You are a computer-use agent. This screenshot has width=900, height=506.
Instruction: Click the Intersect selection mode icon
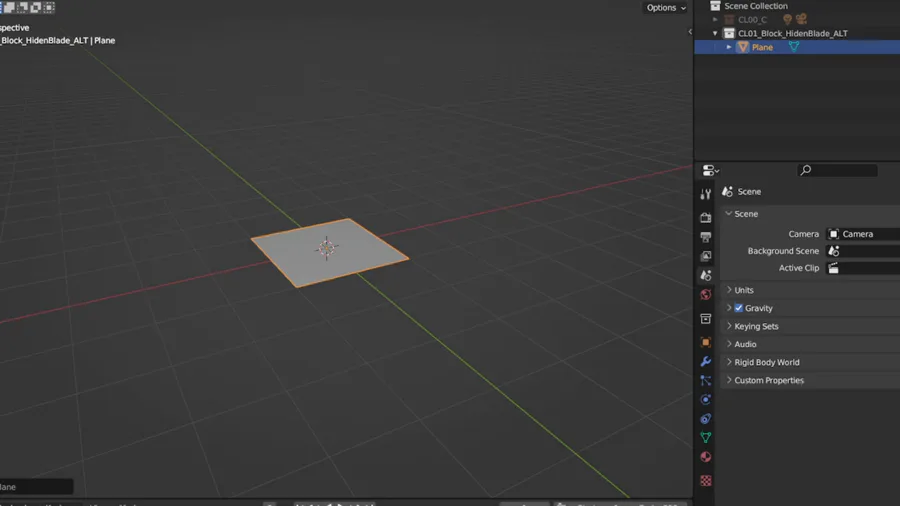(49, 7)
